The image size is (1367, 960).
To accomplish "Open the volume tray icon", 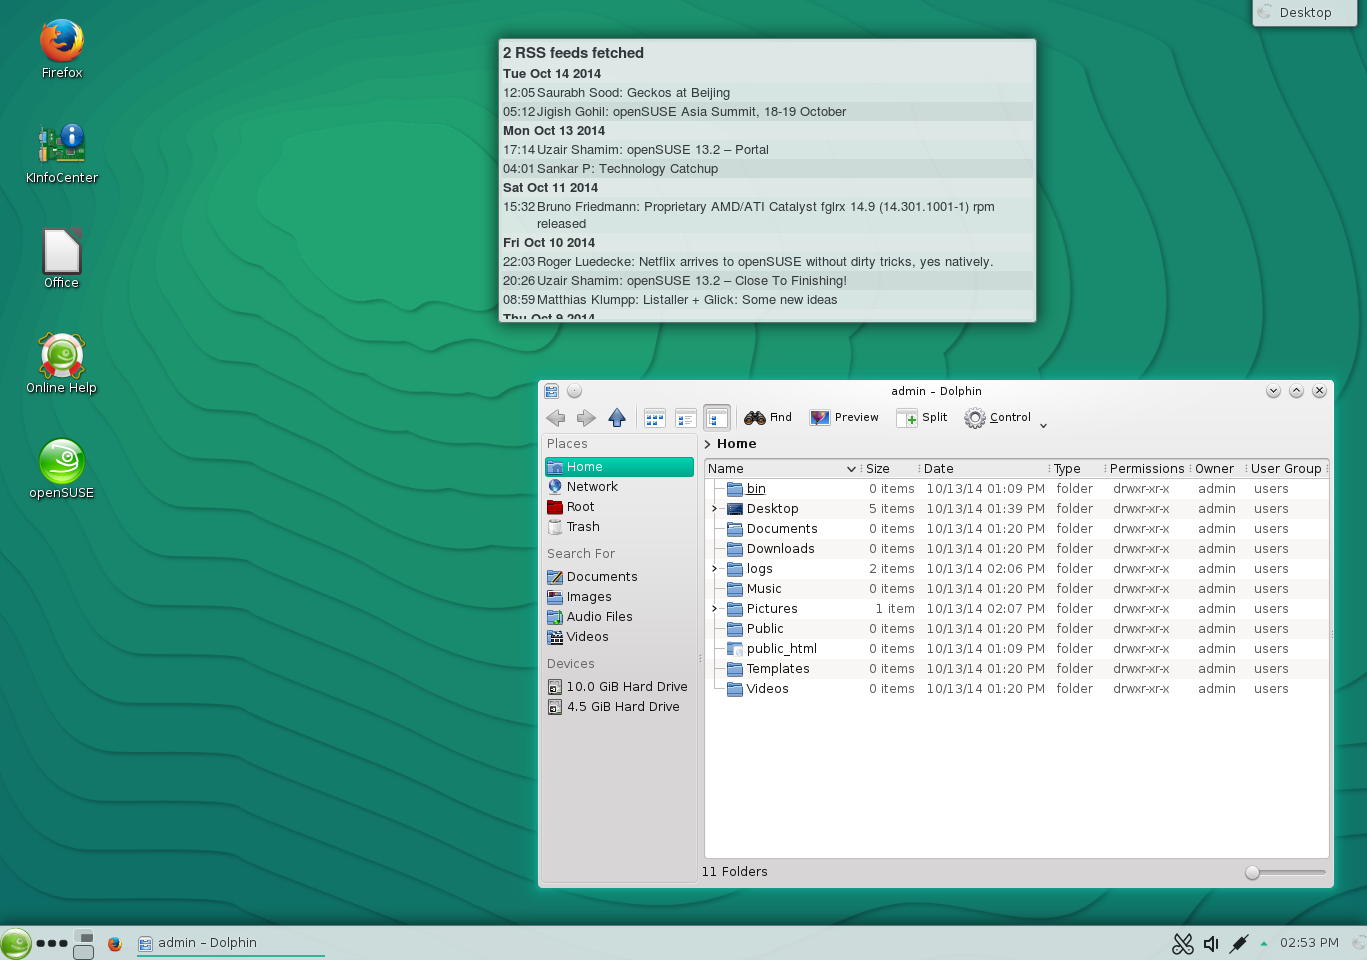I will point(1211,943).
